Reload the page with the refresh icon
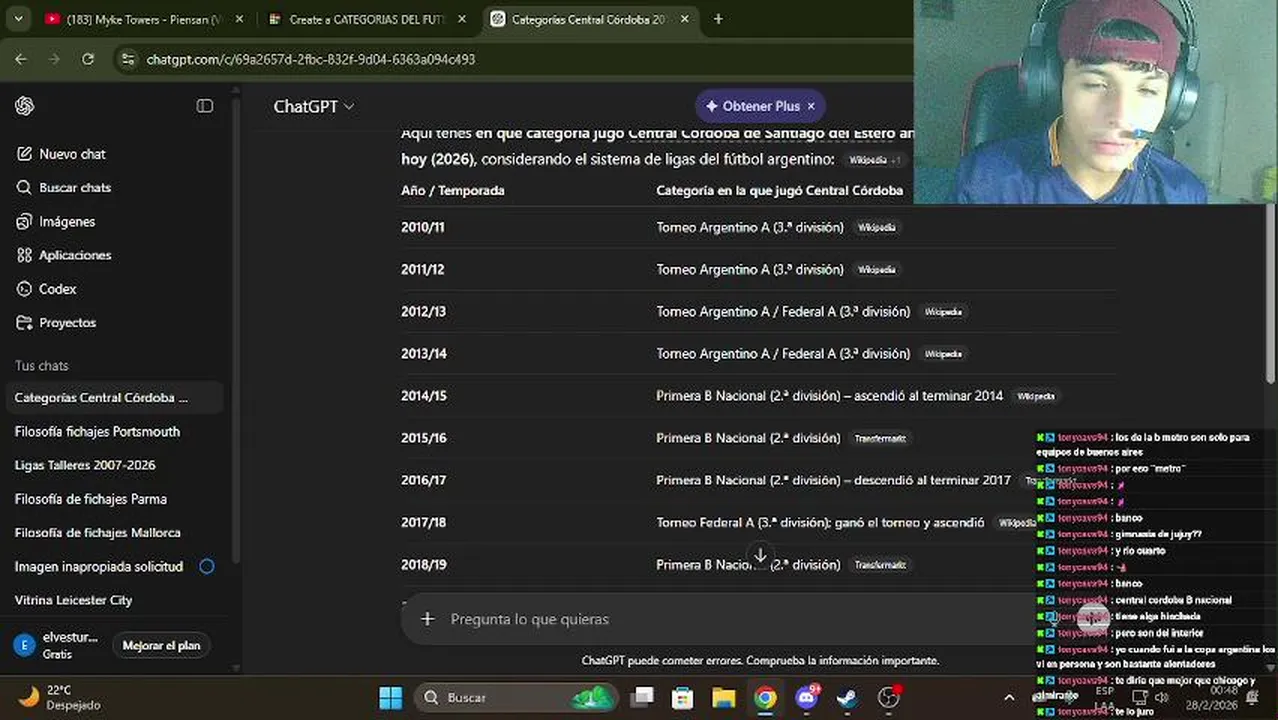The image size is (1278, 720). tap(88, 59)
